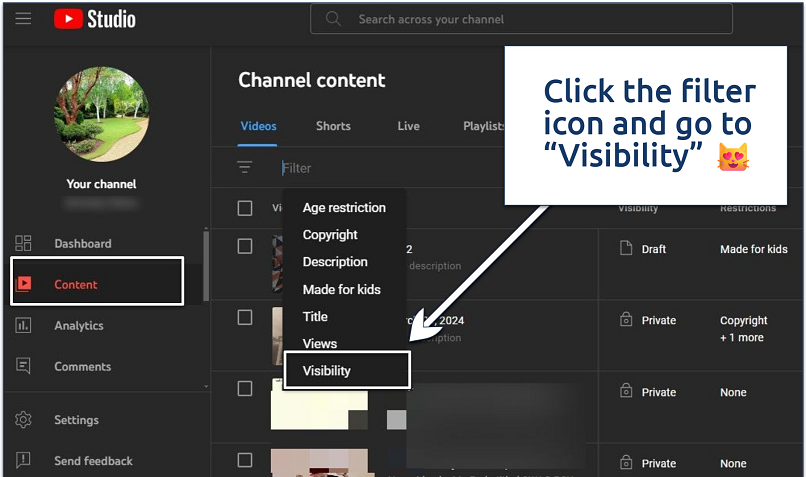Viewport: 806px width, 477px height.
Task: Pick Made for kids filter option
Action: pyautogui.click(x=341, y=290)
